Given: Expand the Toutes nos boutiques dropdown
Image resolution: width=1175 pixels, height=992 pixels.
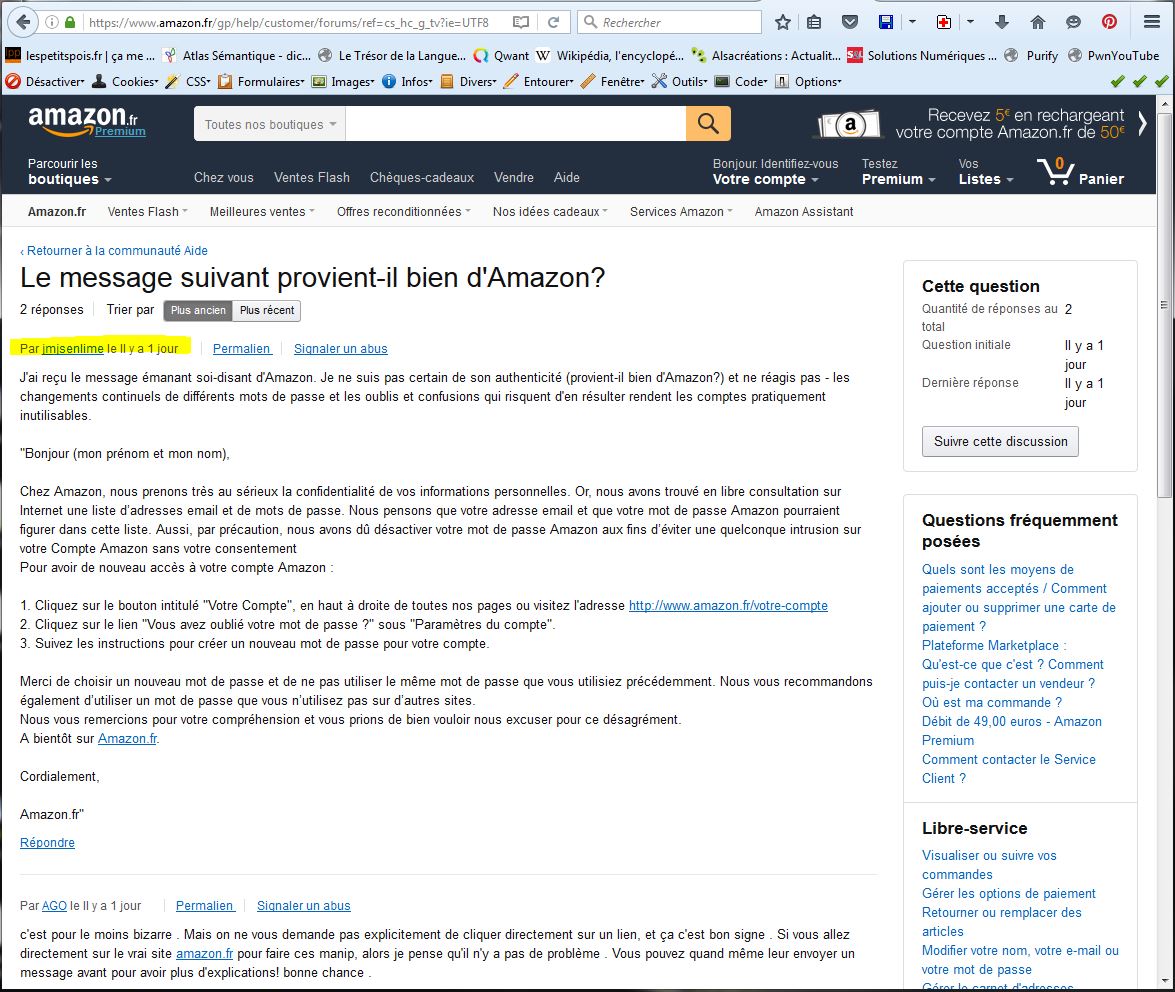Looking at the screenshot, I should (270, 125).
